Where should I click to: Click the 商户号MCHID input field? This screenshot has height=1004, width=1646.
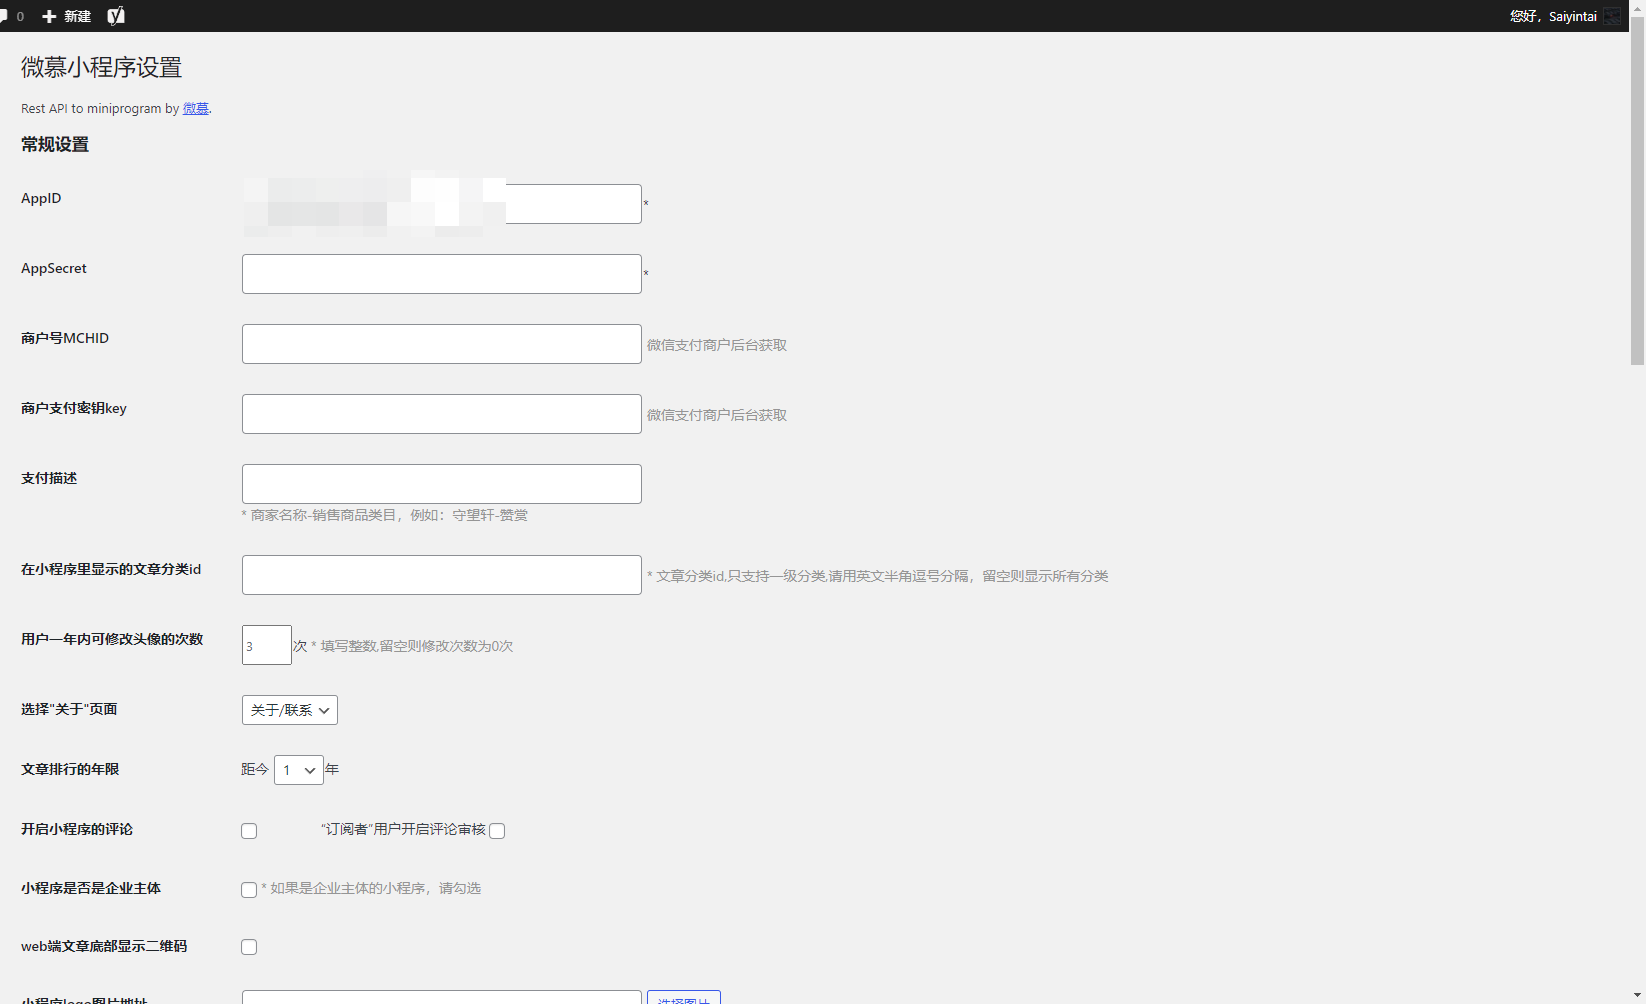click(441, 343)
